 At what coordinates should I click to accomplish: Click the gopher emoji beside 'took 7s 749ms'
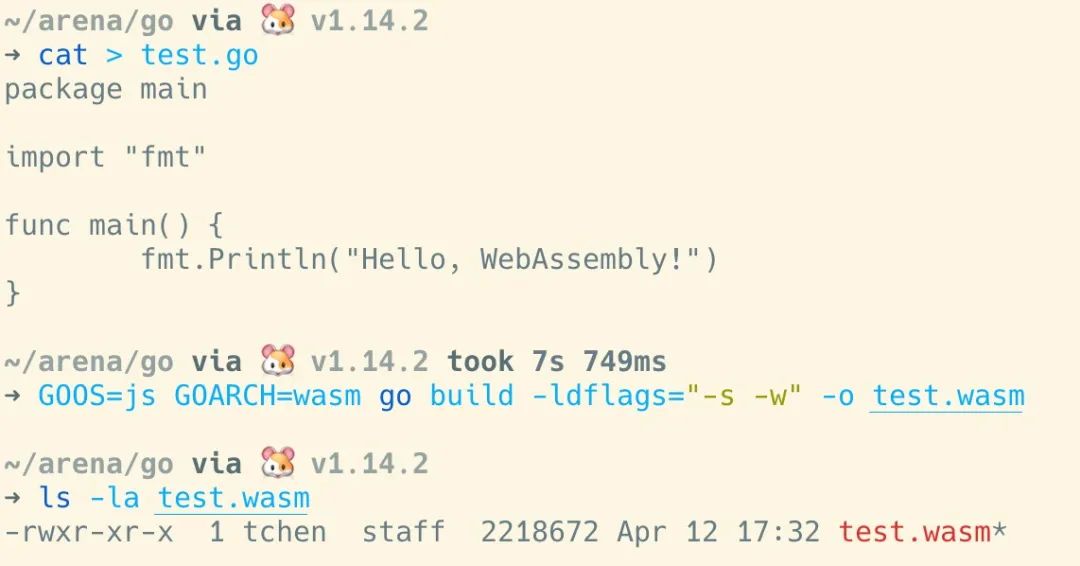pyautogui.click(x=278, y=360)
